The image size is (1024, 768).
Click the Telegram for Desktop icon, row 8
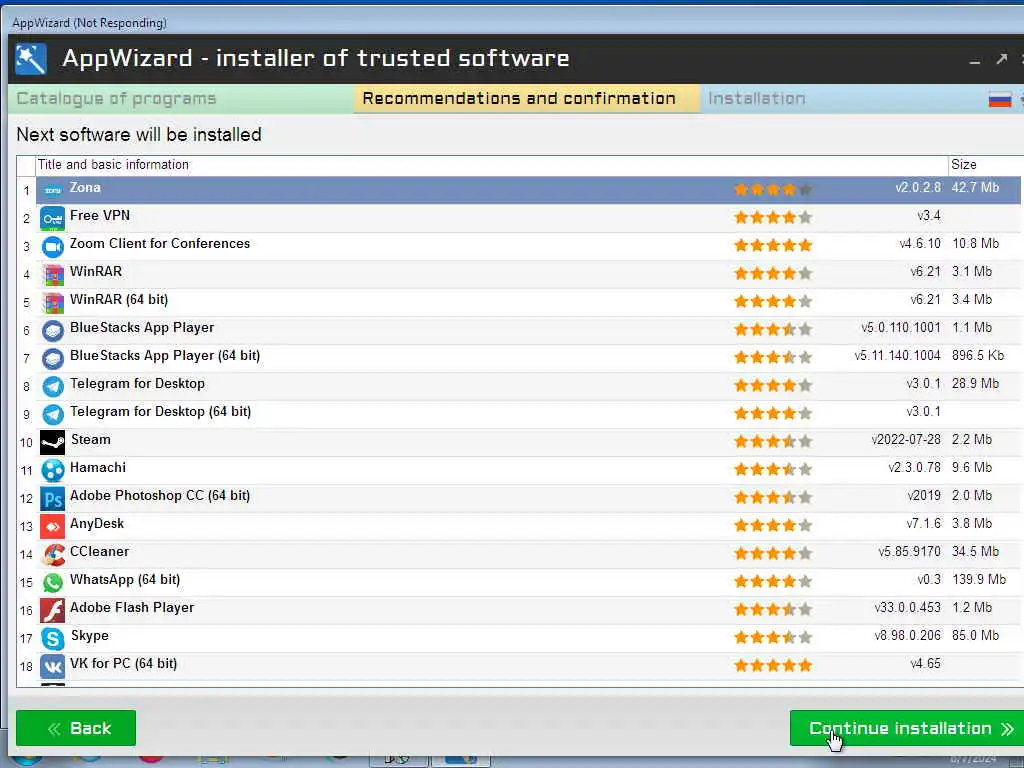(52, 387)
